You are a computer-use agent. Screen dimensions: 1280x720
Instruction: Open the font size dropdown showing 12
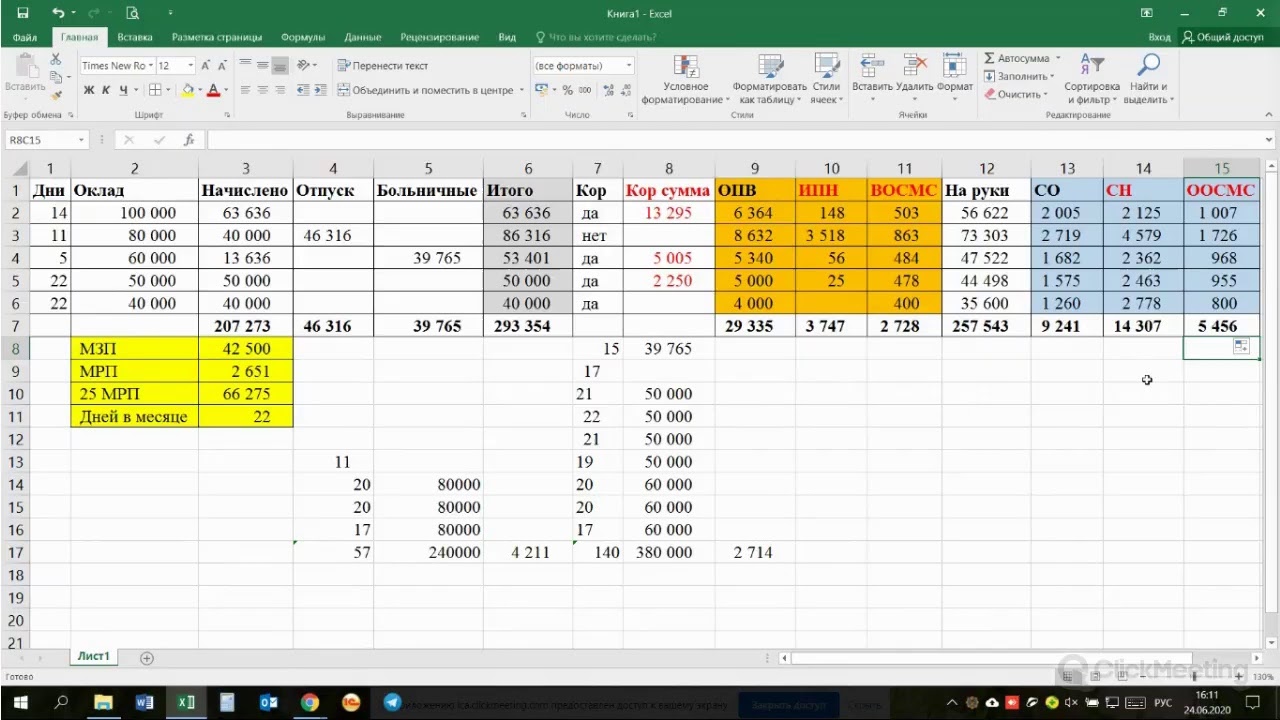pyautogui.click(x=190, y=66)
